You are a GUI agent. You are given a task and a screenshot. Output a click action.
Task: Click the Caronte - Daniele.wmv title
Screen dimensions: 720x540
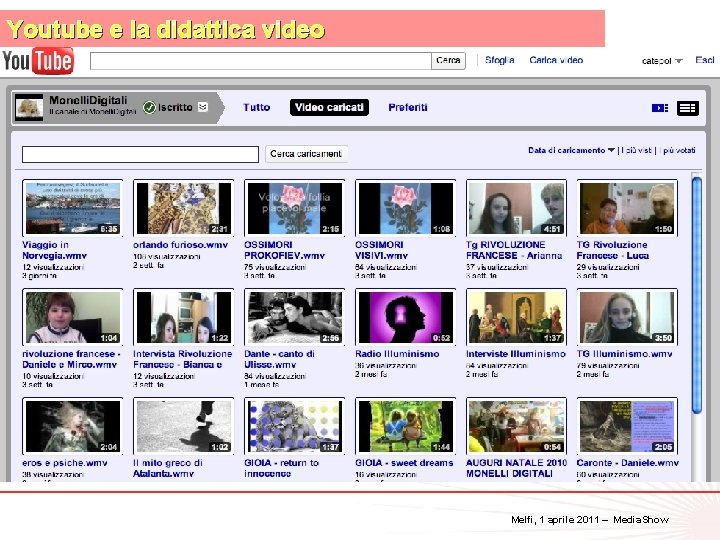click(628, 463)
